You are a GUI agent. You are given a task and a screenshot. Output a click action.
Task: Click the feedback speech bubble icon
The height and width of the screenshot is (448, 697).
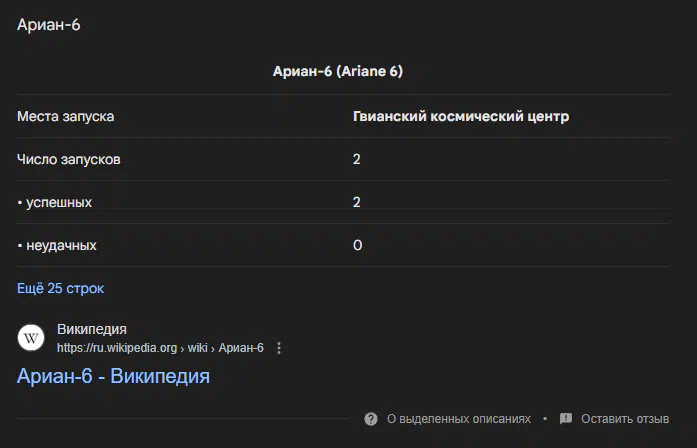point(566,419)
